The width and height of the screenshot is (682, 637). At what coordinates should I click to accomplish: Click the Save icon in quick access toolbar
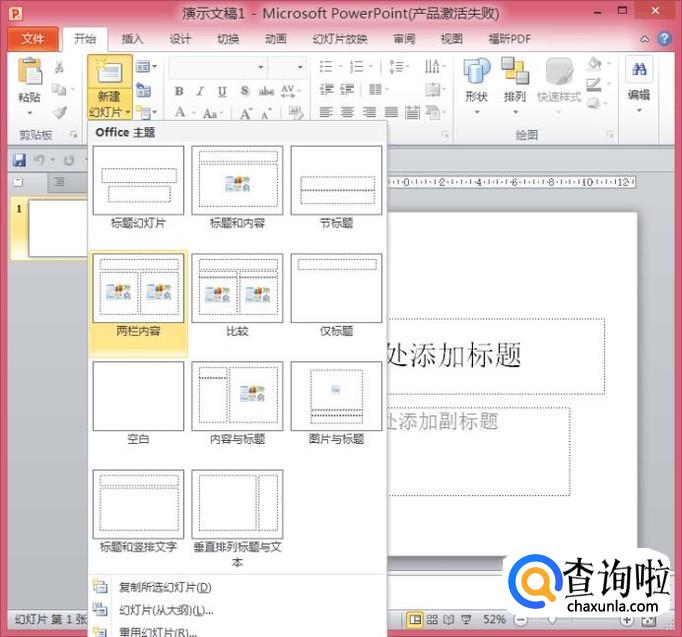pyautogui.click(x=19, y=160)
